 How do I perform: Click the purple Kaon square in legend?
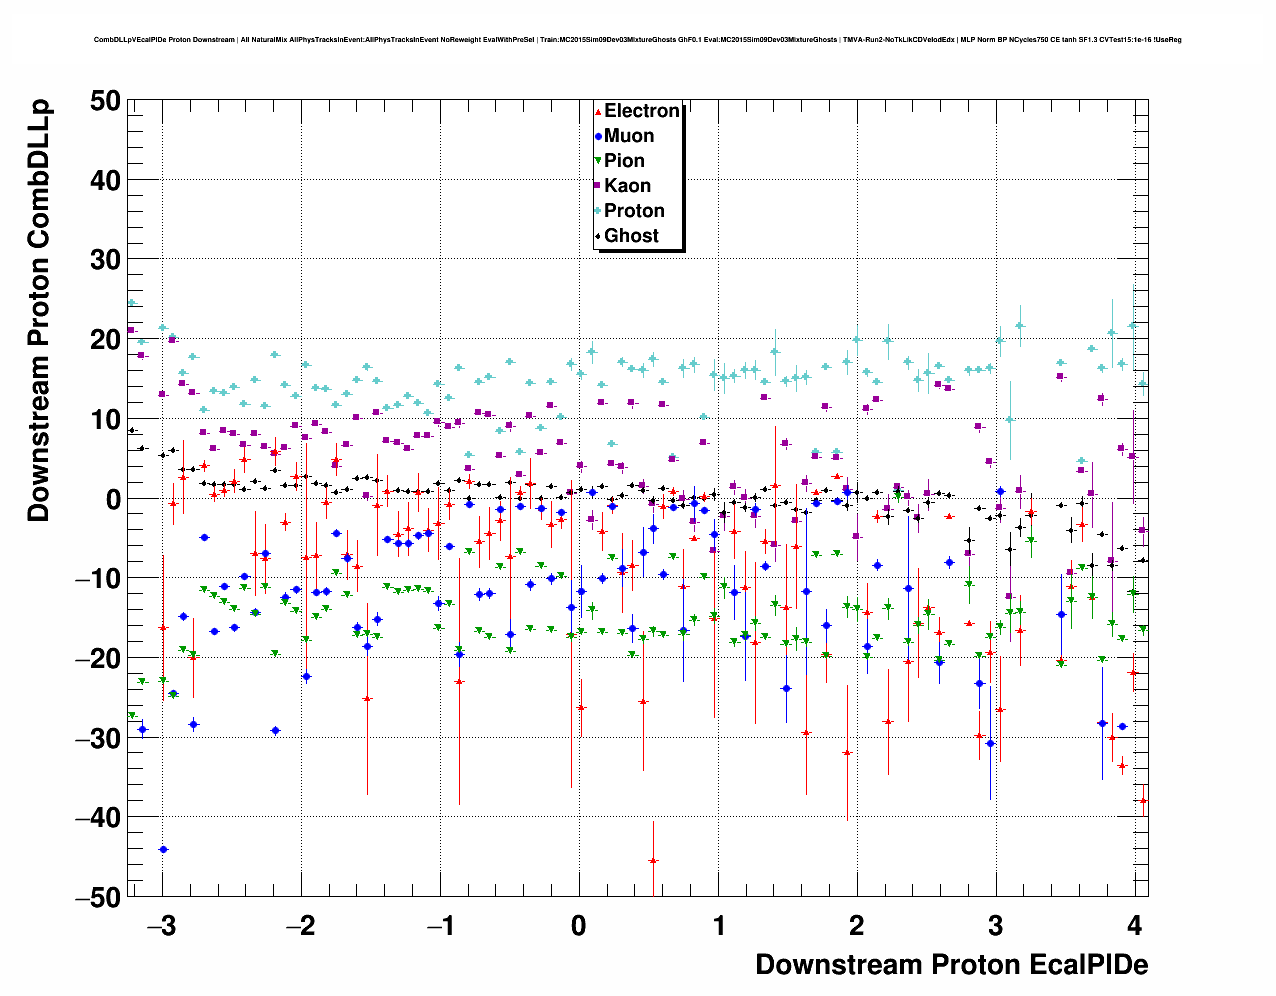point(598,186)
